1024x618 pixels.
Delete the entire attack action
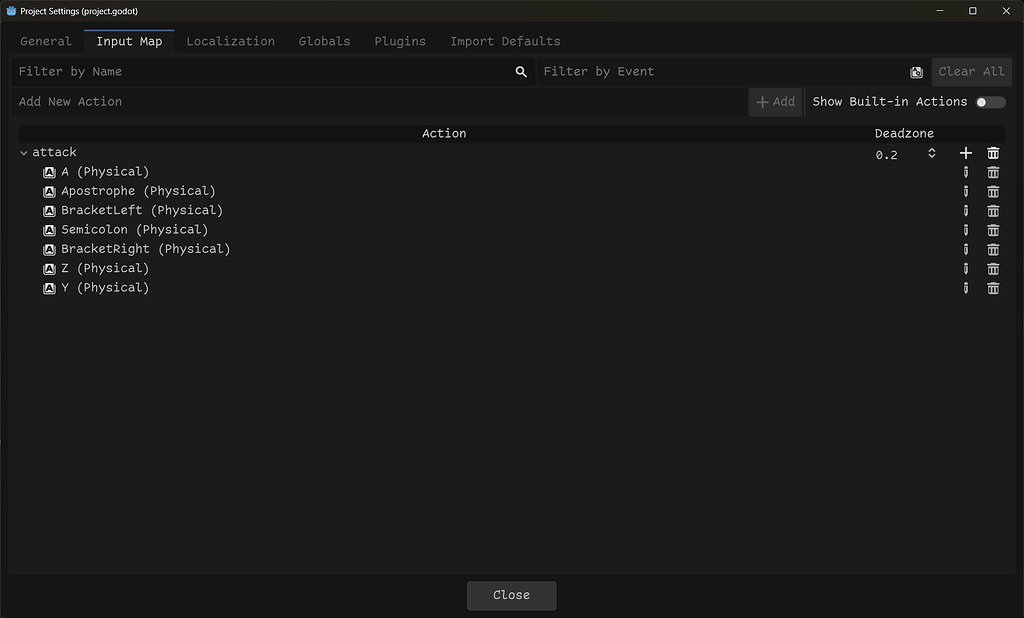click(993, 153)
